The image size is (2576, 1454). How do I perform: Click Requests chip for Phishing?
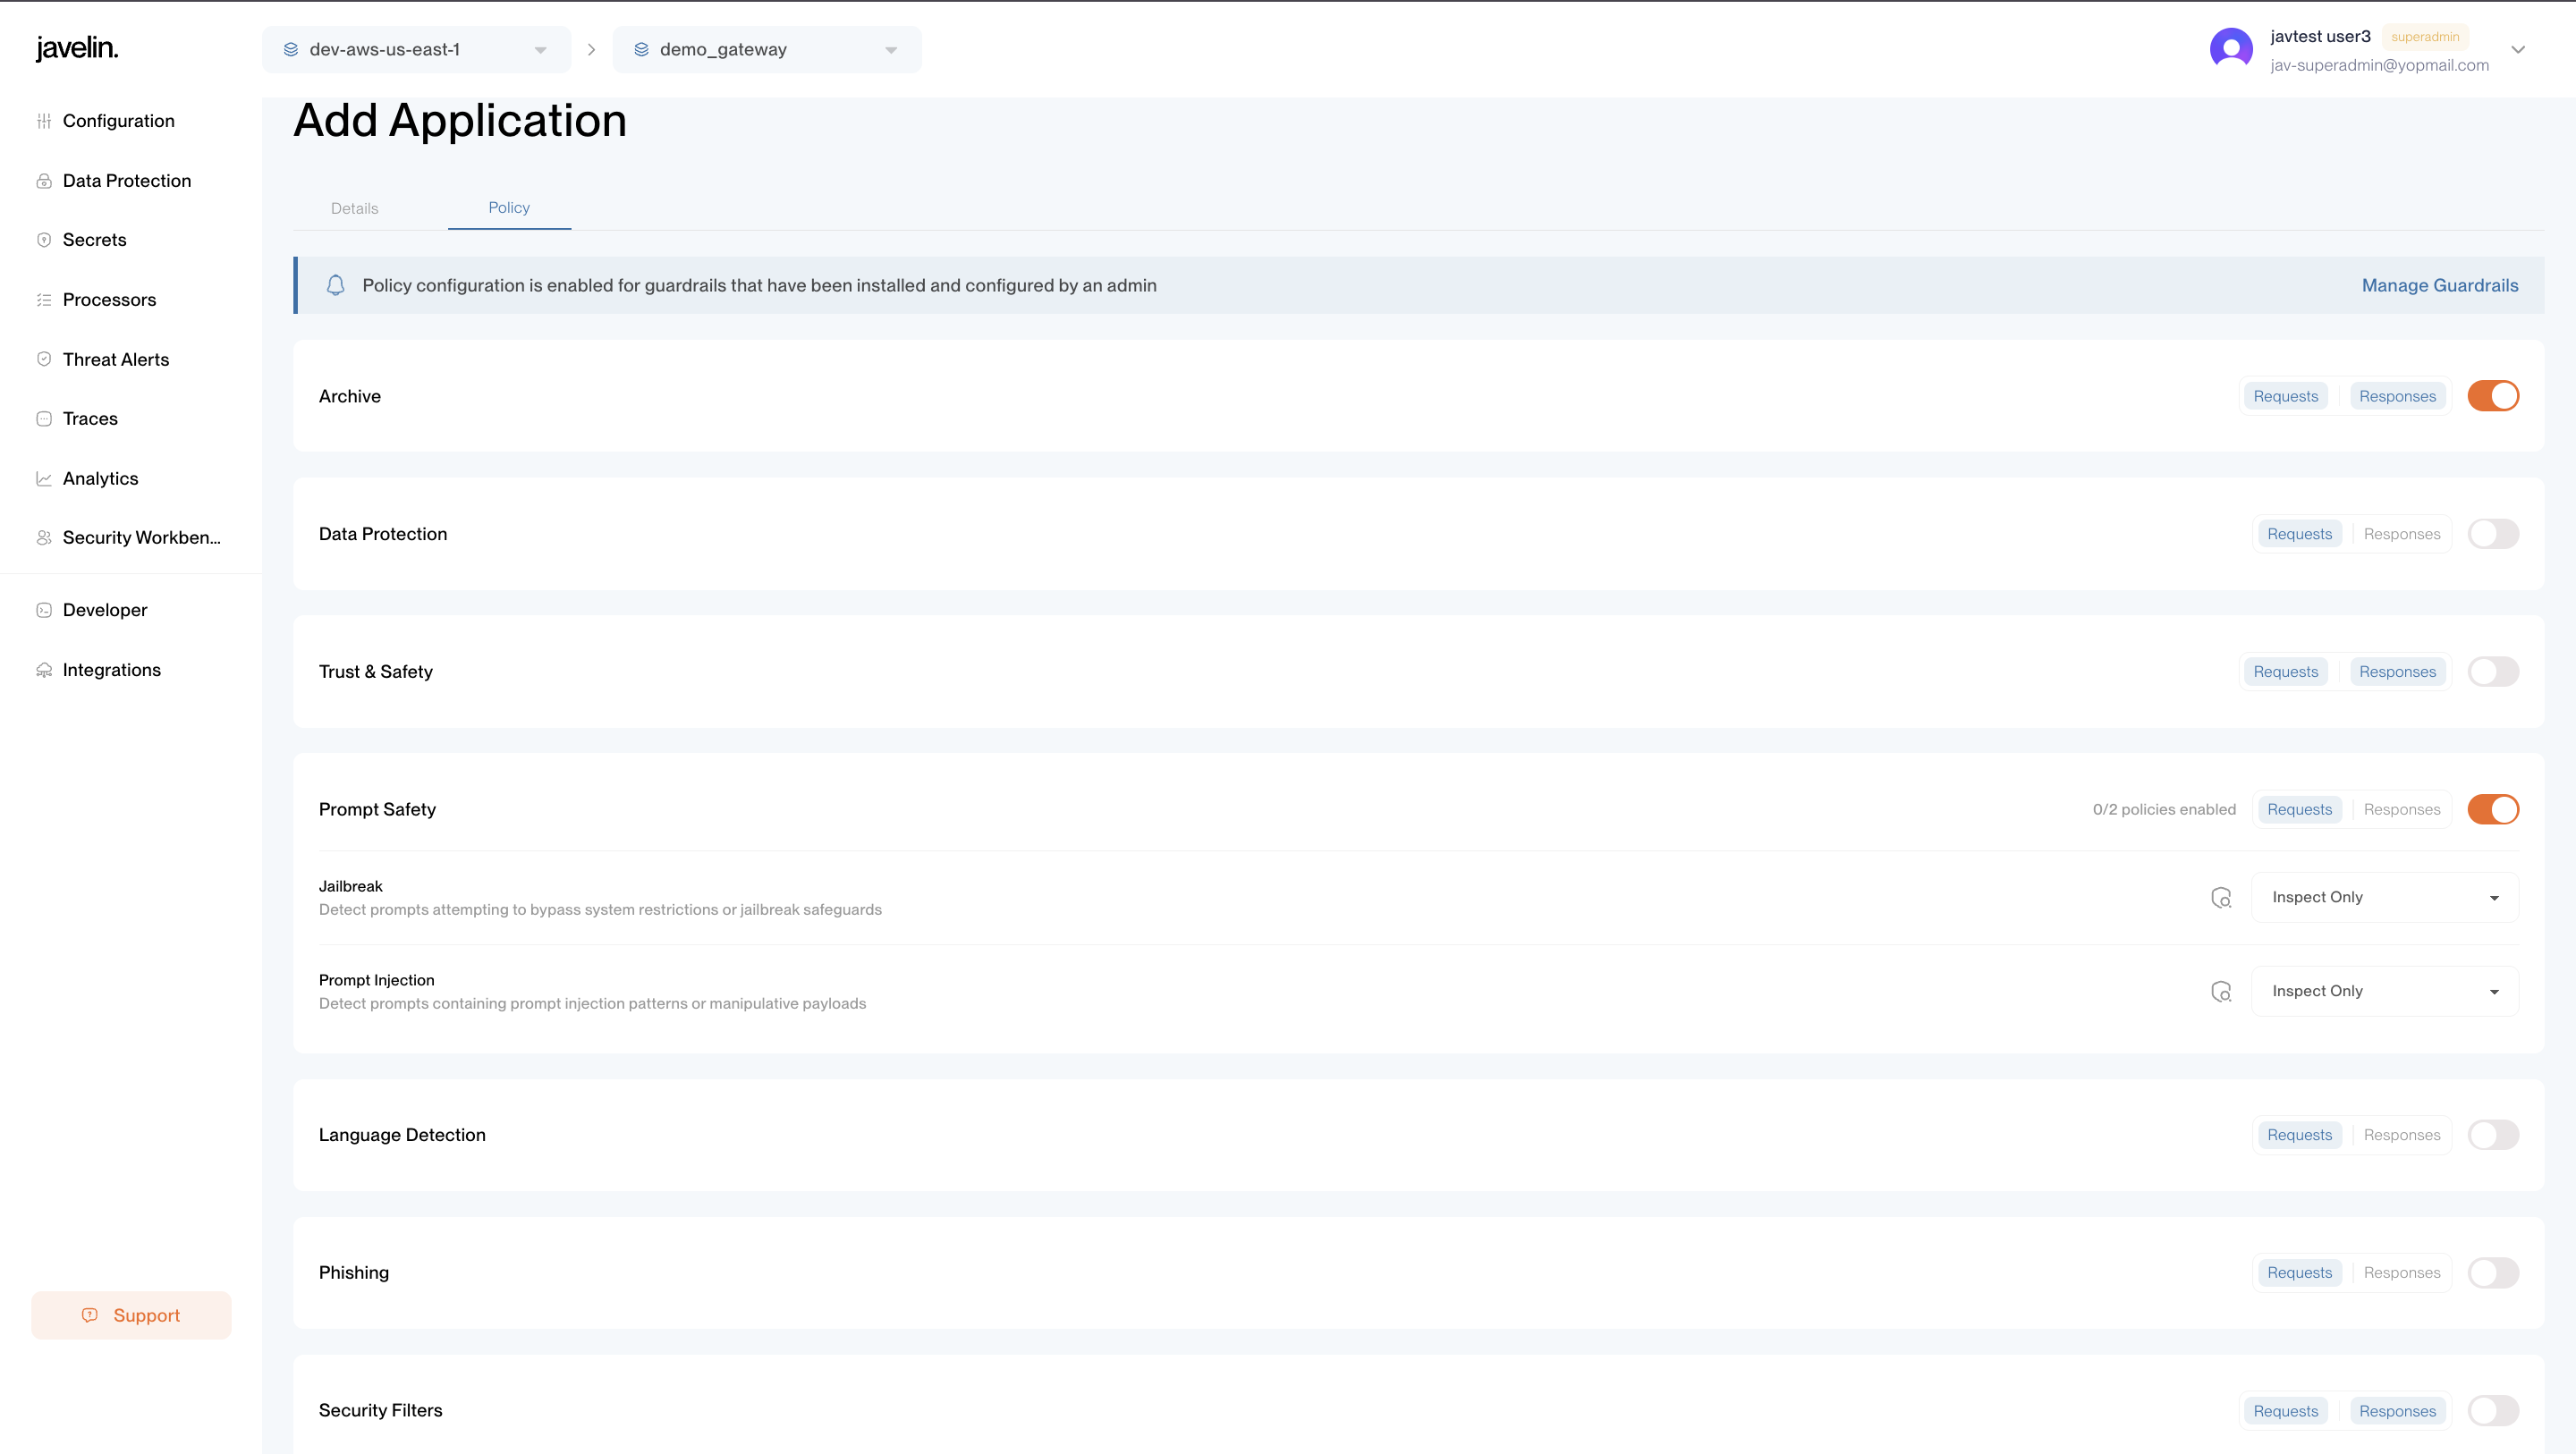(x=2299, y=1273)
